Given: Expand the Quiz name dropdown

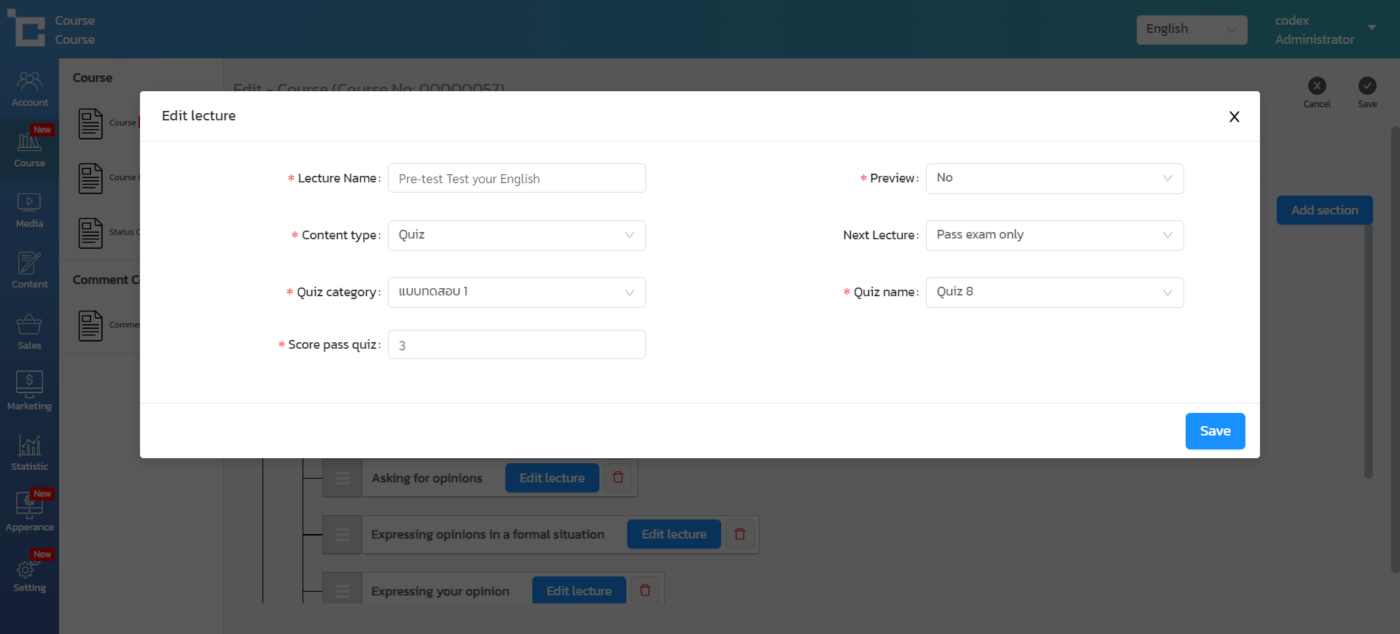Looking at the screenshot, I should pos(1054,292).
